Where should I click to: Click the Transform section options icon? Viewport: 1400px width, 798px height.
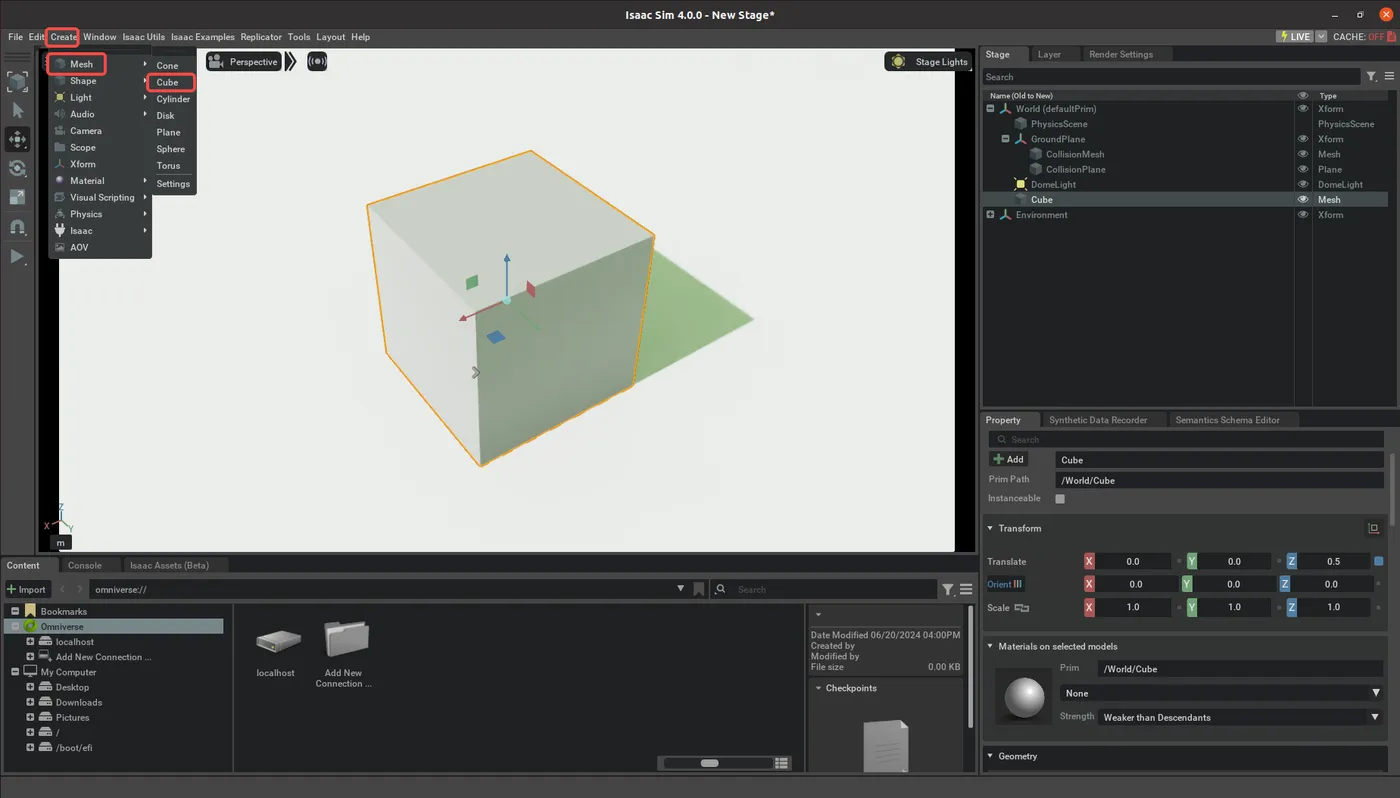pos(1374,528)
